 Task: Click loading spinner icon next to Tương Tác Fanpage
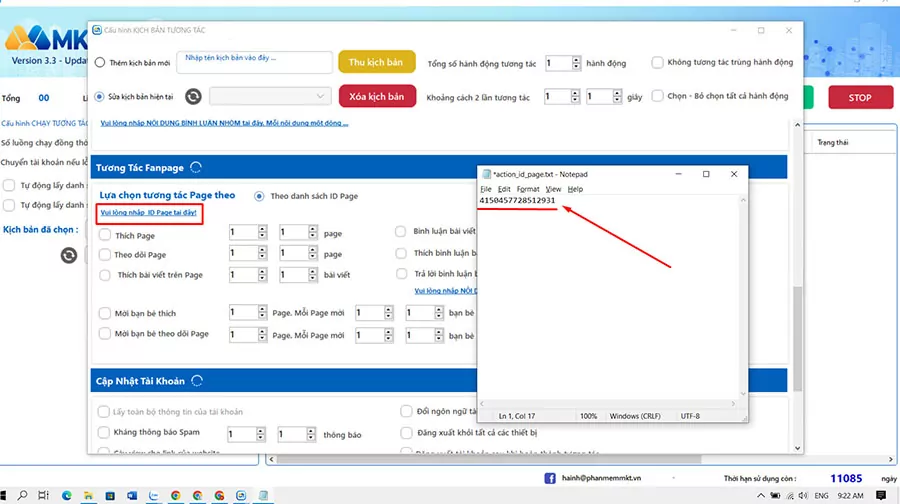[195, 168]
